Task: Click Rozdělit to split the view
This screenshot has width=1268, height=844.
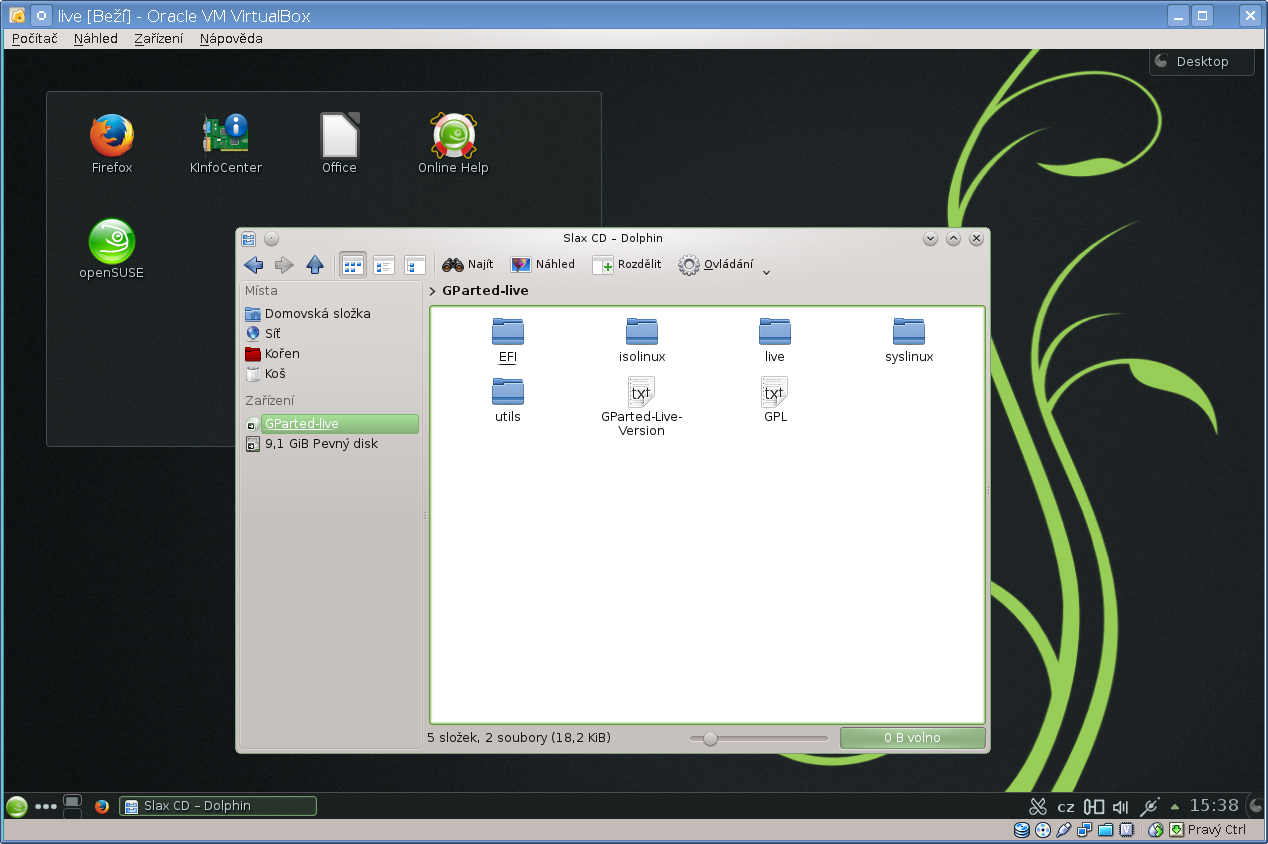Action: 627,265
